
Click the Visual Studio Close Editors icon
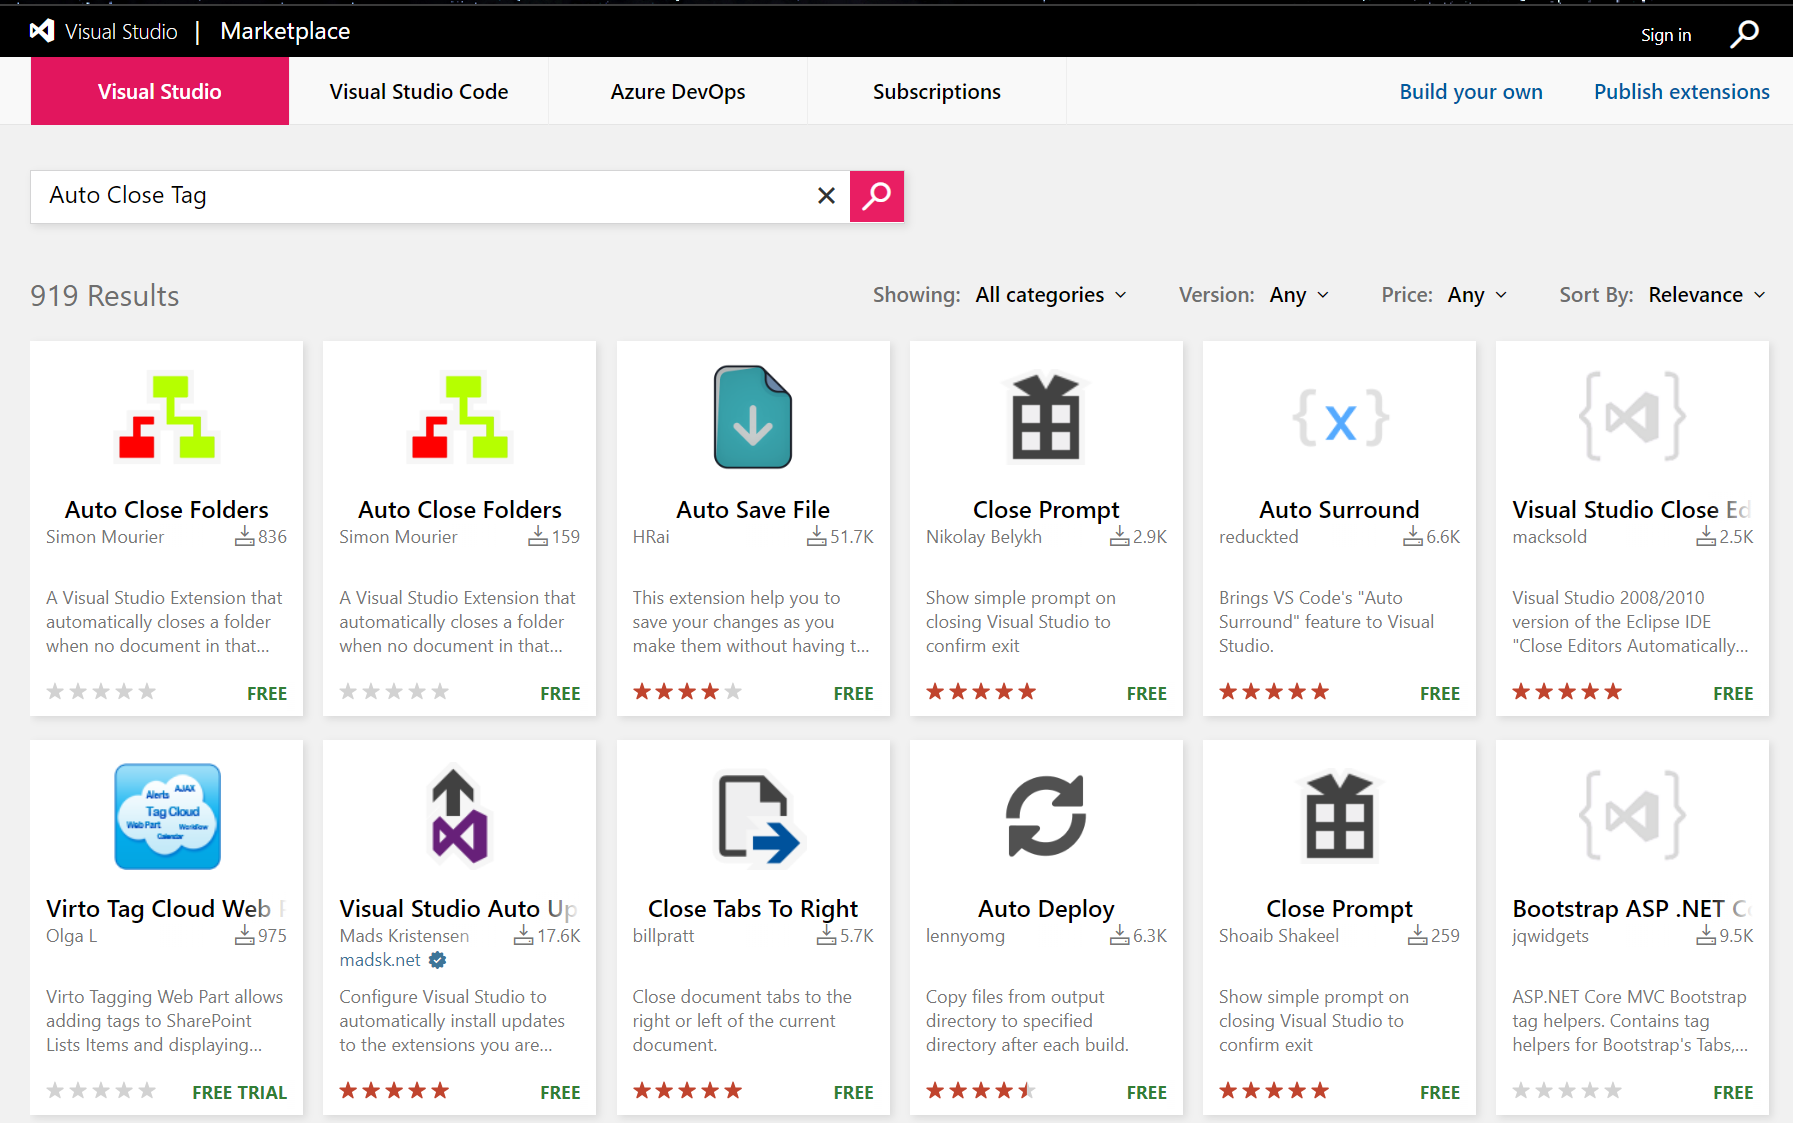[x=1632, y=416]
